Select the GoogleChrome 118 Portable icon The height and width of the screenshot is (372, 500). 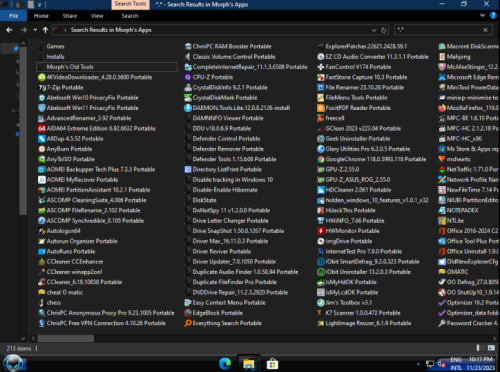321,159
